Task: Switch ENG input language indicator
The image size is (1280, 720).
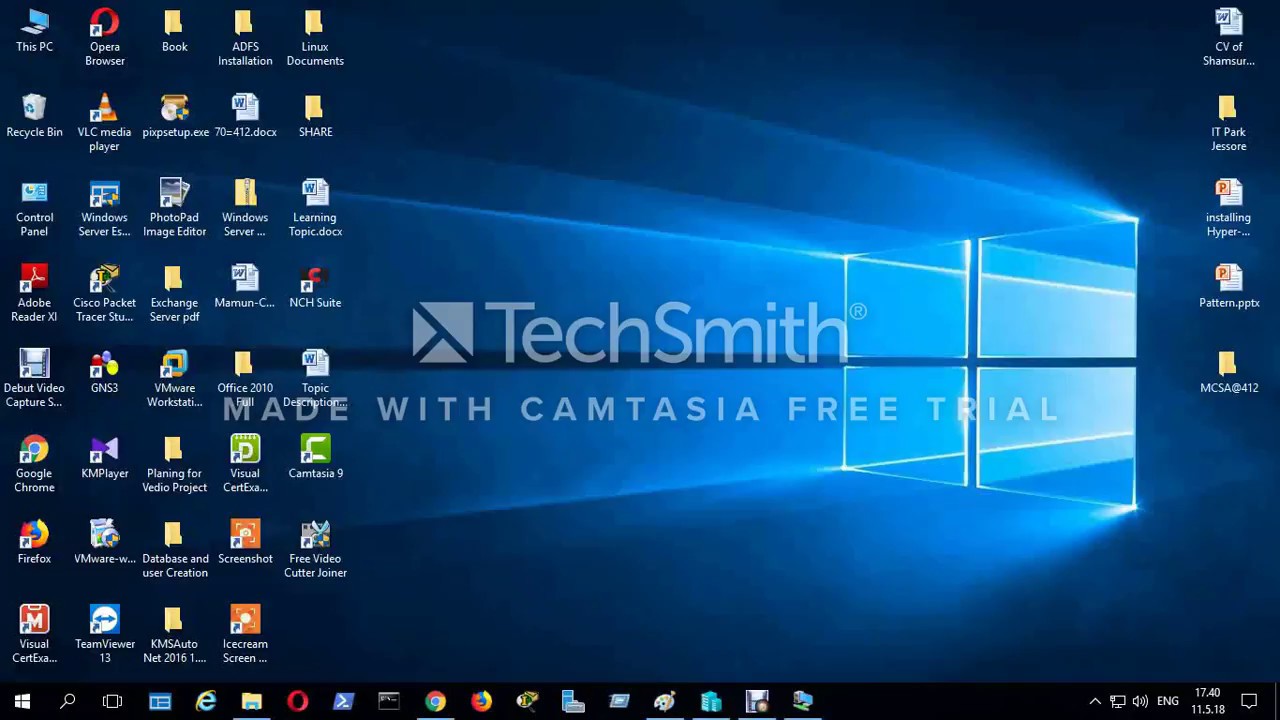Action: (1168, 701)
